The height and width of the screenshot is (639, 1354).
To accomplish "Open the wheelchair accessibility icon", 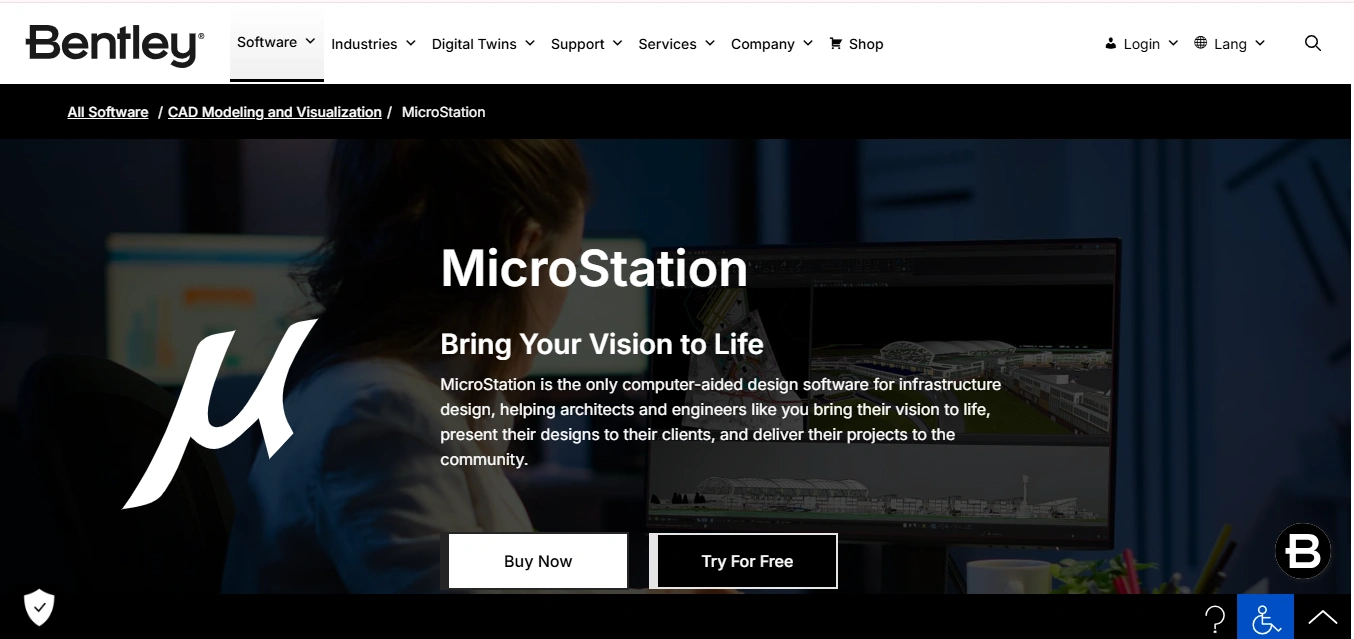I will tap(1265, 618).
